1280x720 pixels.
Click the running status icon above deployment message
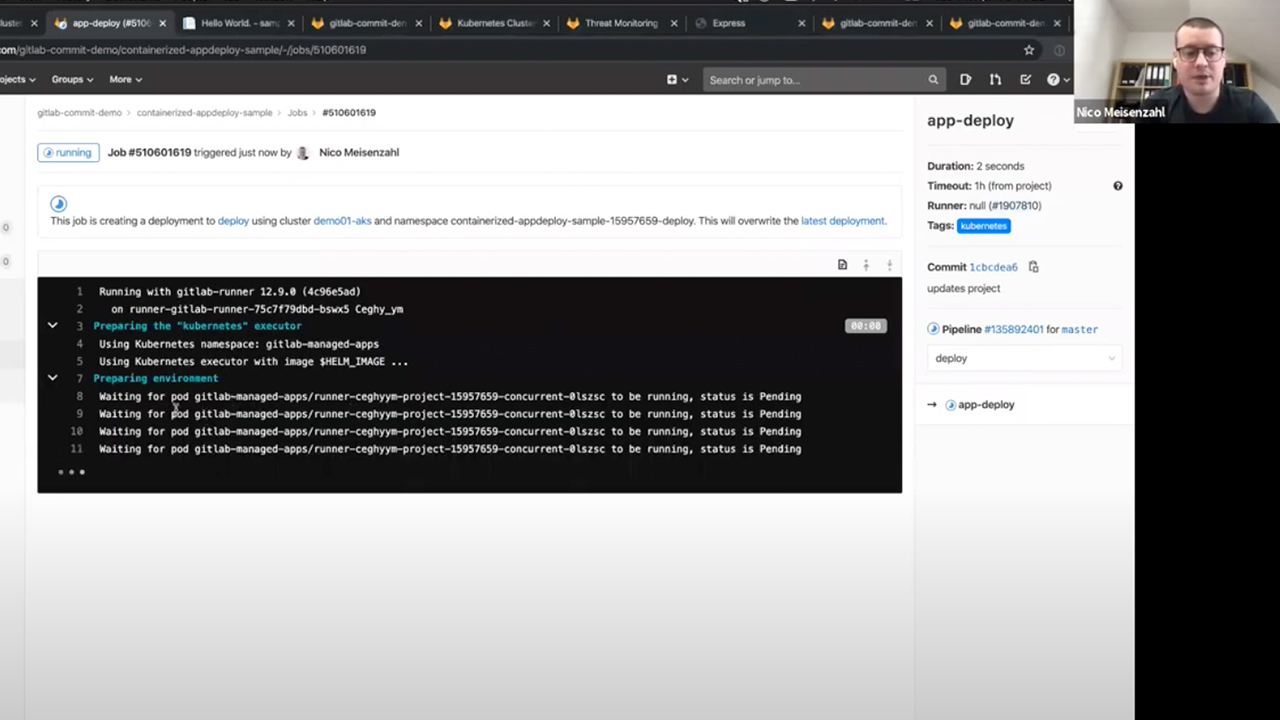58,204
